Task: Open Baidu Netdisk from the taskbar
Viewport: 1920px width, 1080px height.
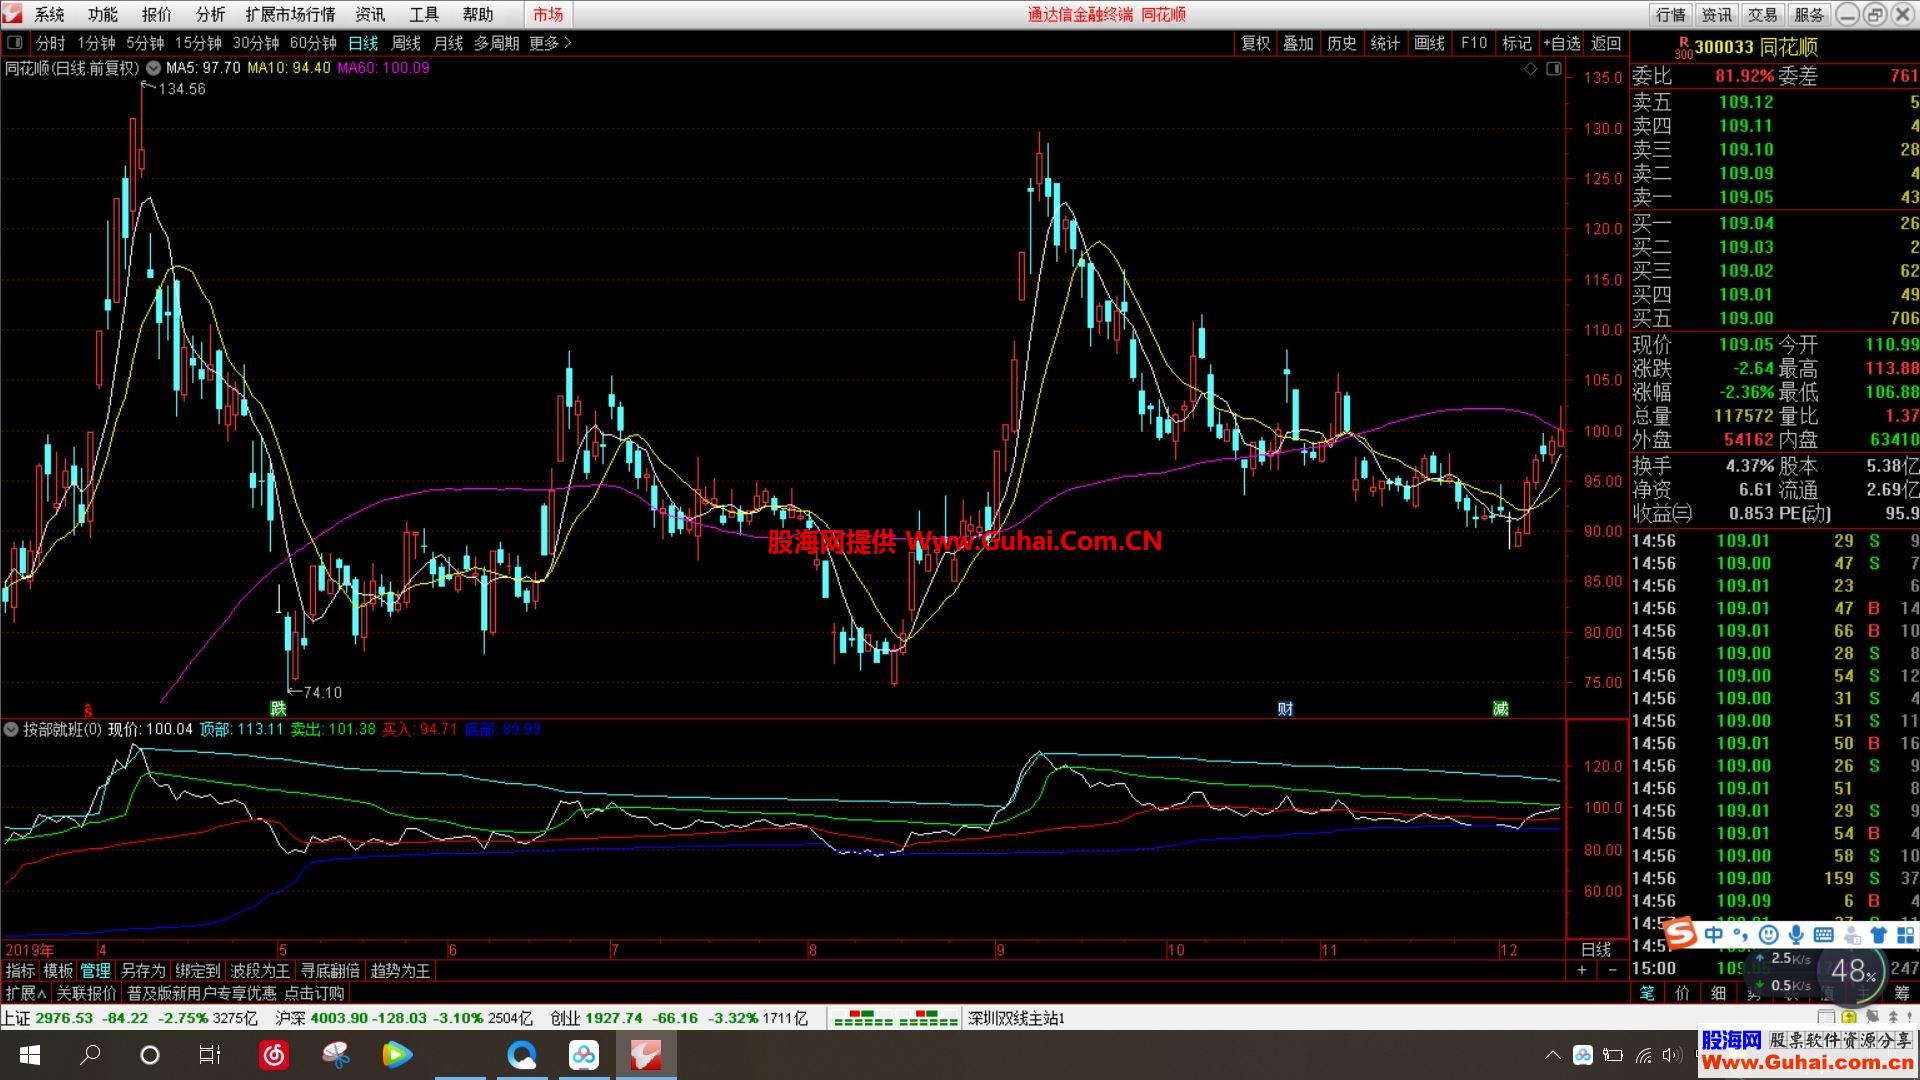Action: click(x=584, y=1055)
